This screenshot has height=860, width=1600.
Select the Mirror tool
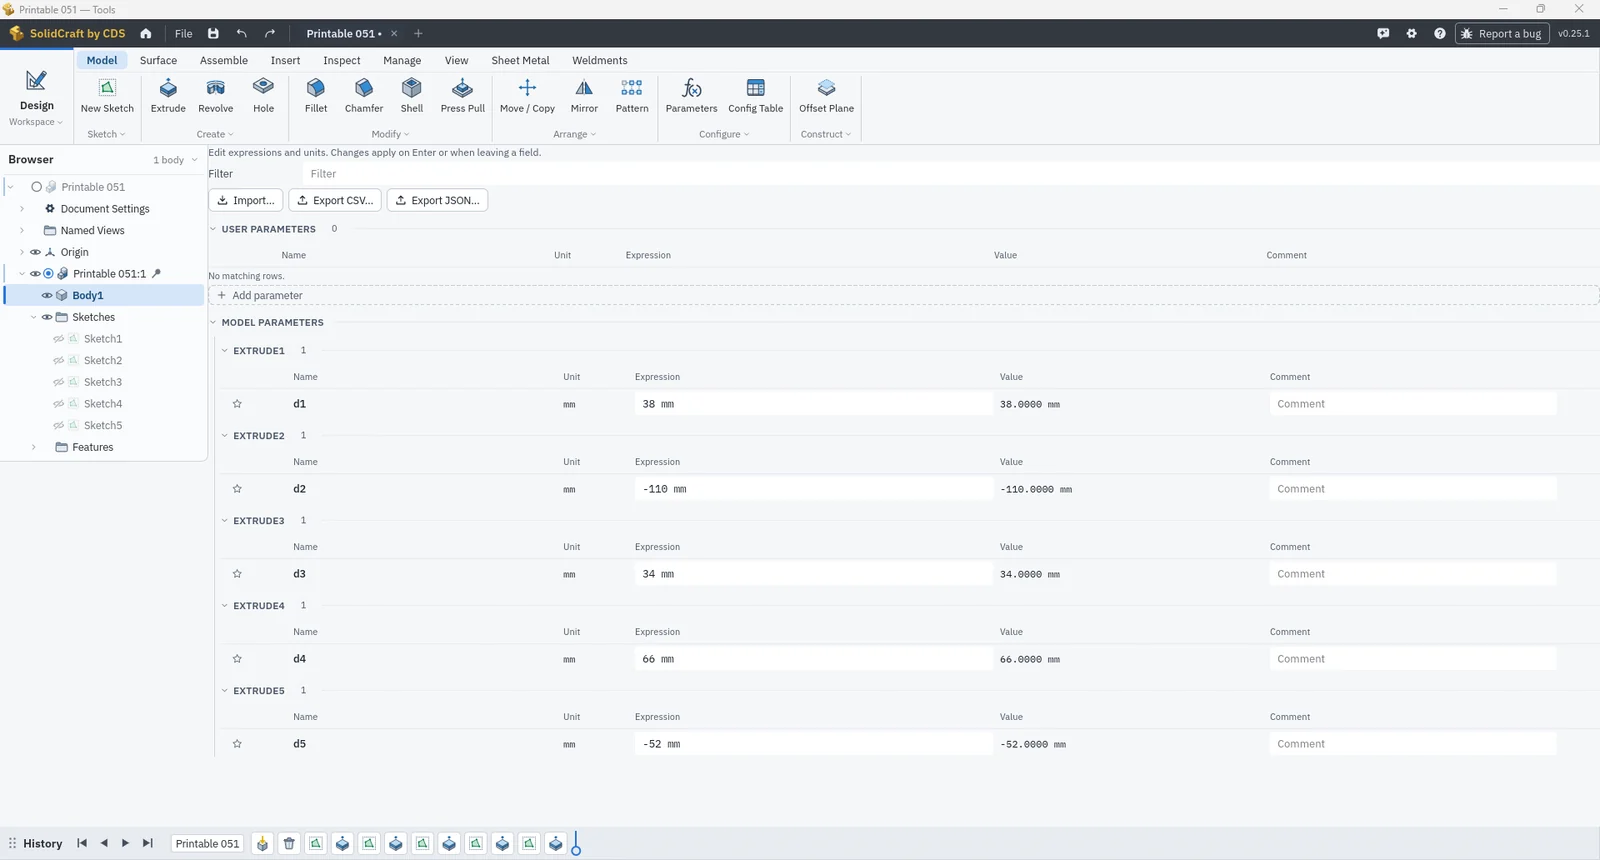click(x=584, y=96)
